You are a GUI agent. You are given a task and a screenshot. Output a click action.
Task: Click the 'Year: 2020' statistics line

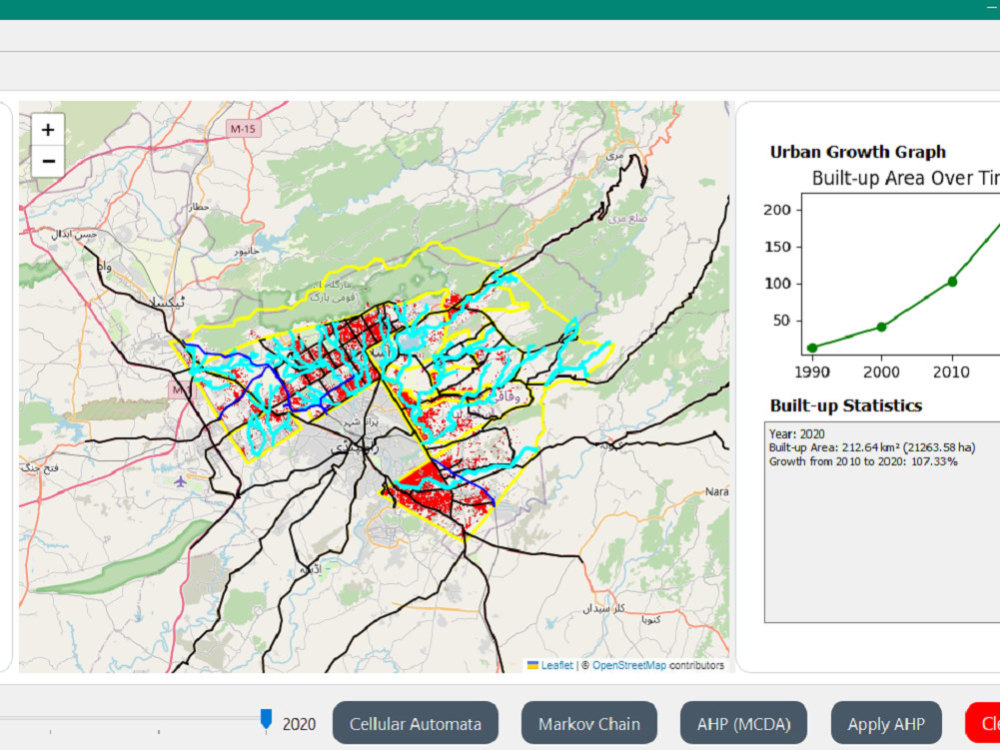797,434
